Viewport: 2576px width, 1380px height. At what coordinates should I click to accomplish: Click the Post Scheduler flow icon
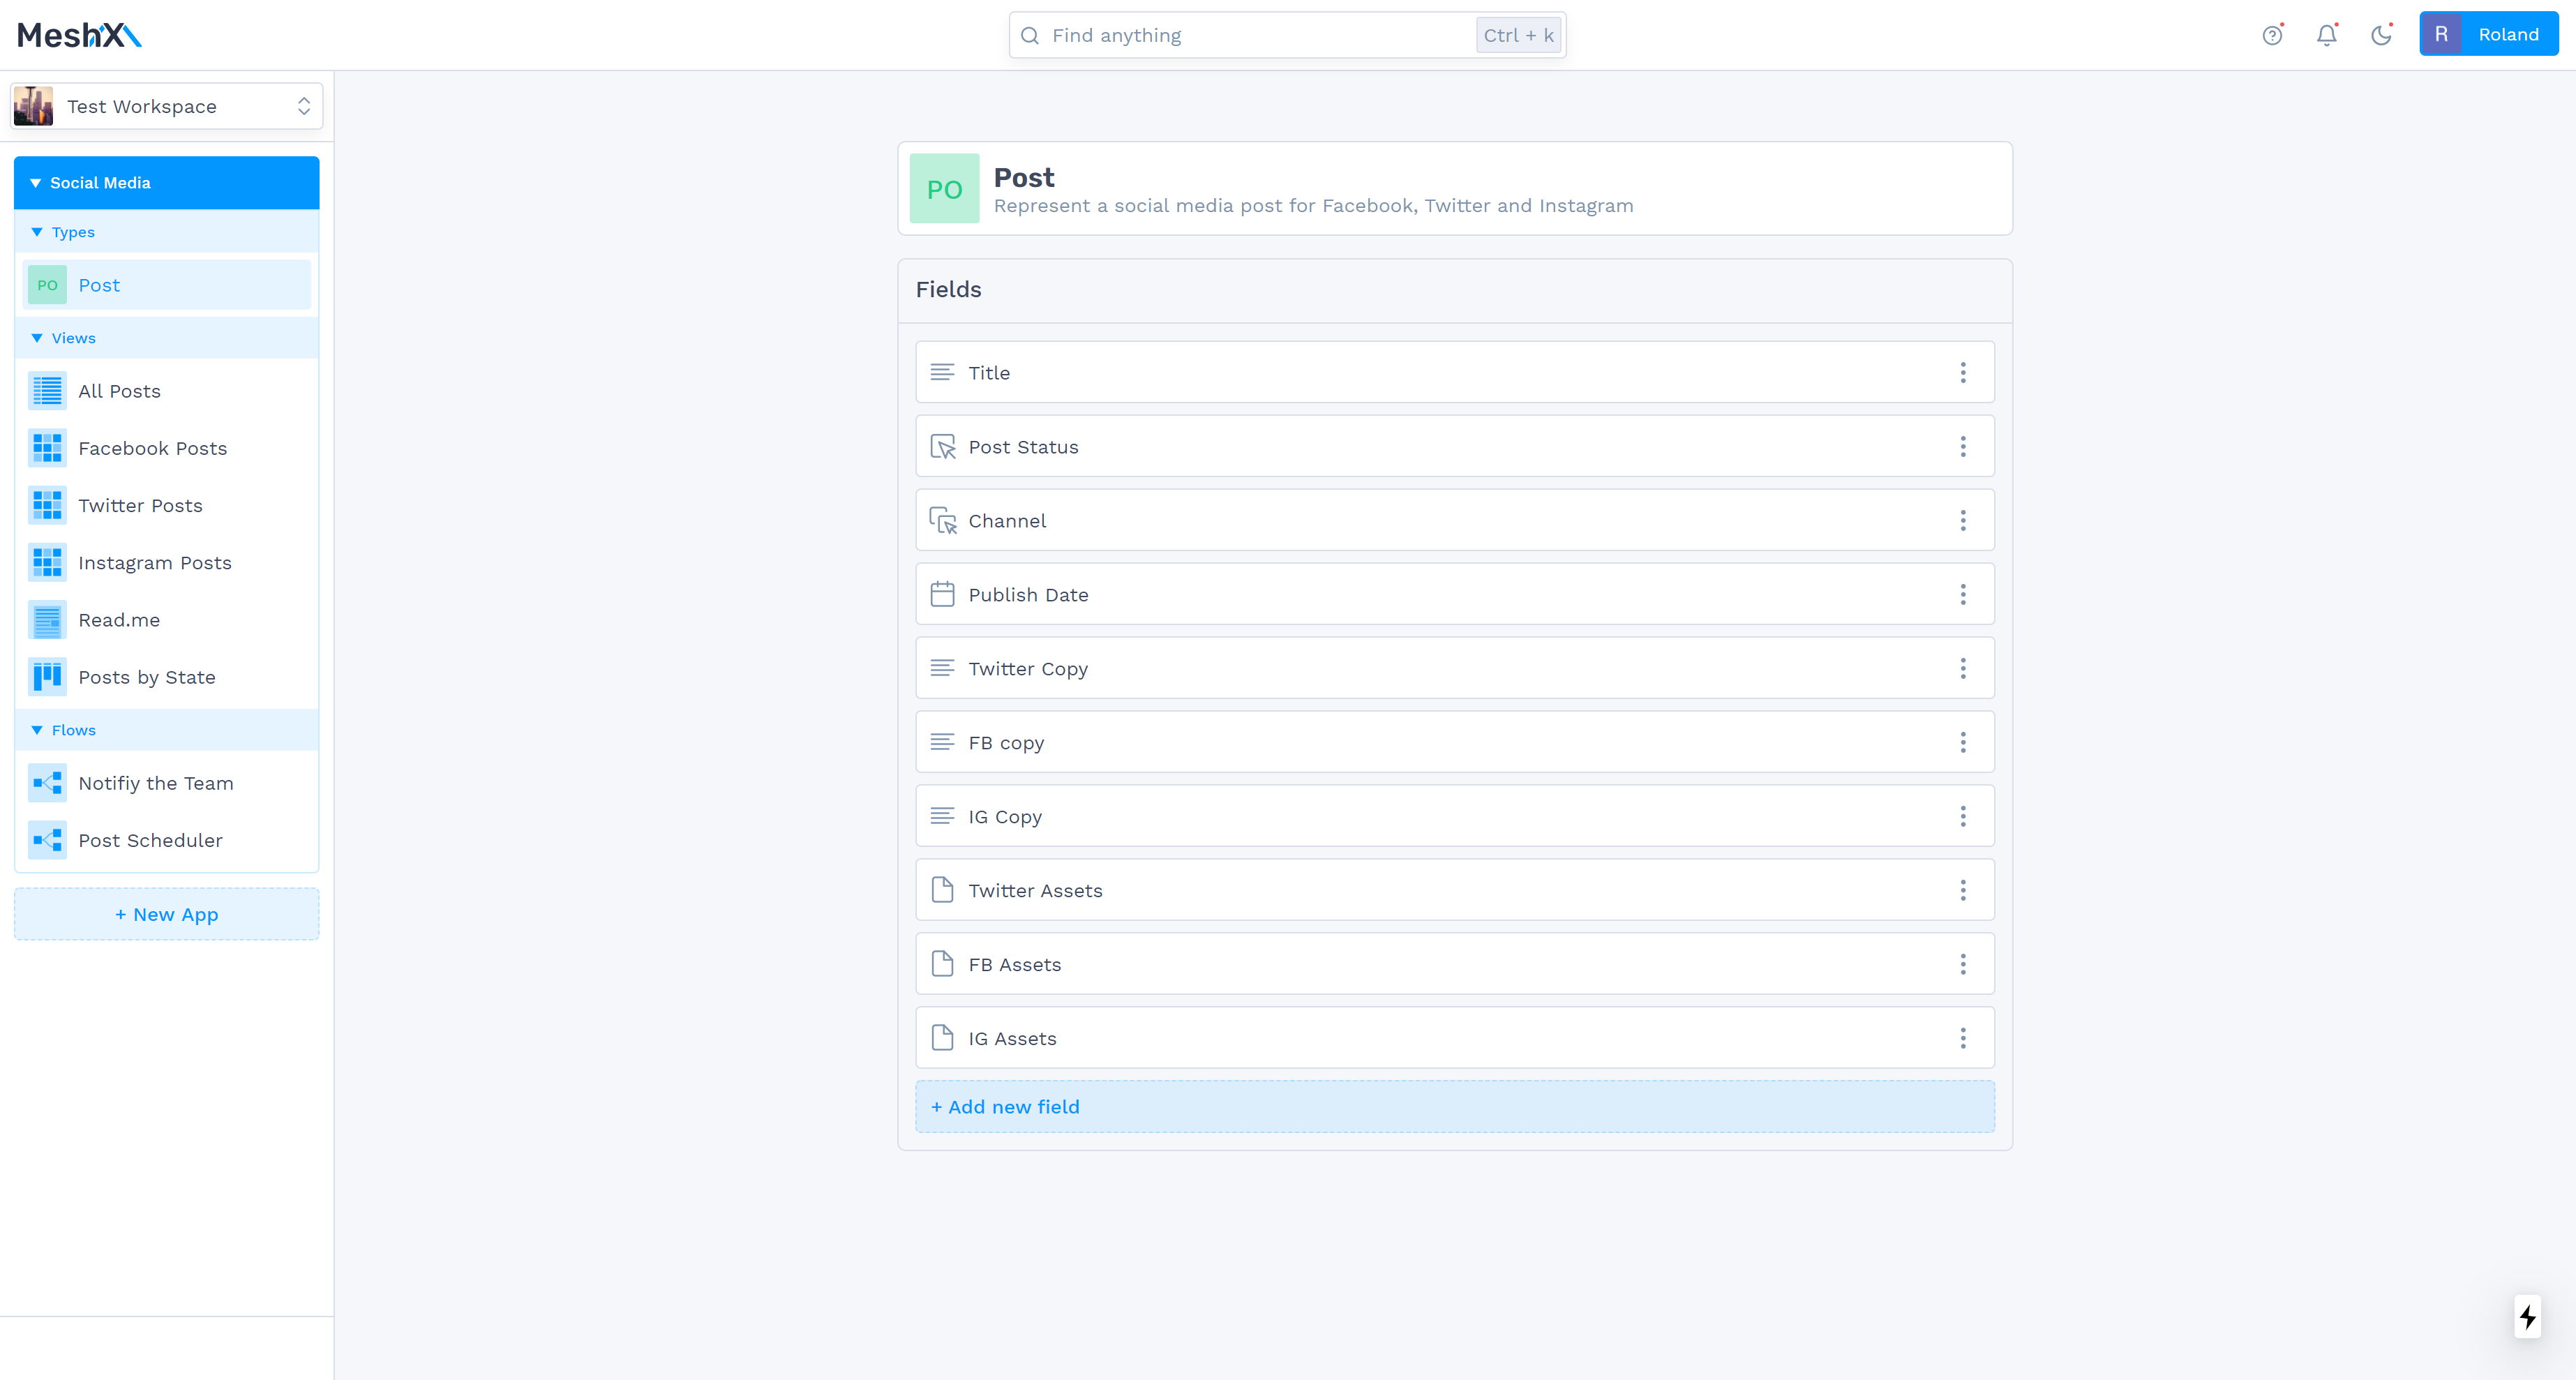click(x=47, y=840)
